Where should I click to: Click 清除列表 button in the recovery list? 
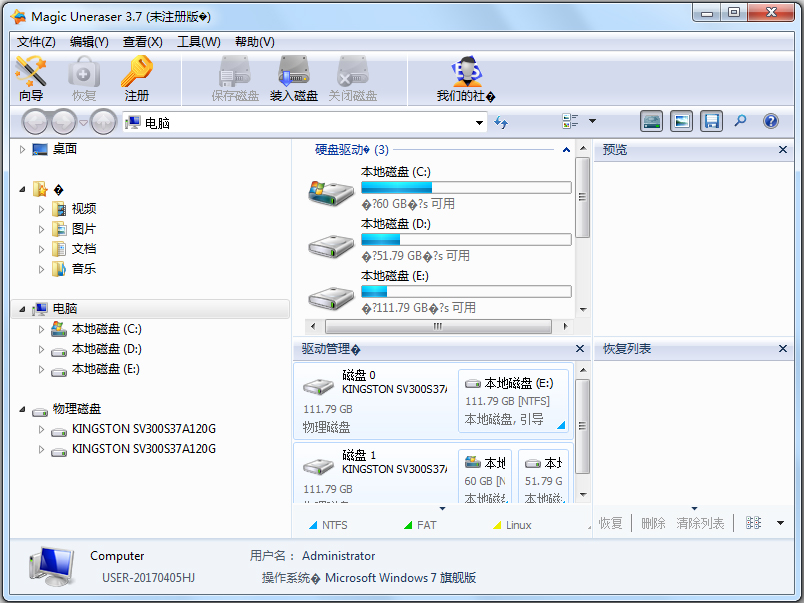tap(700, 523)
